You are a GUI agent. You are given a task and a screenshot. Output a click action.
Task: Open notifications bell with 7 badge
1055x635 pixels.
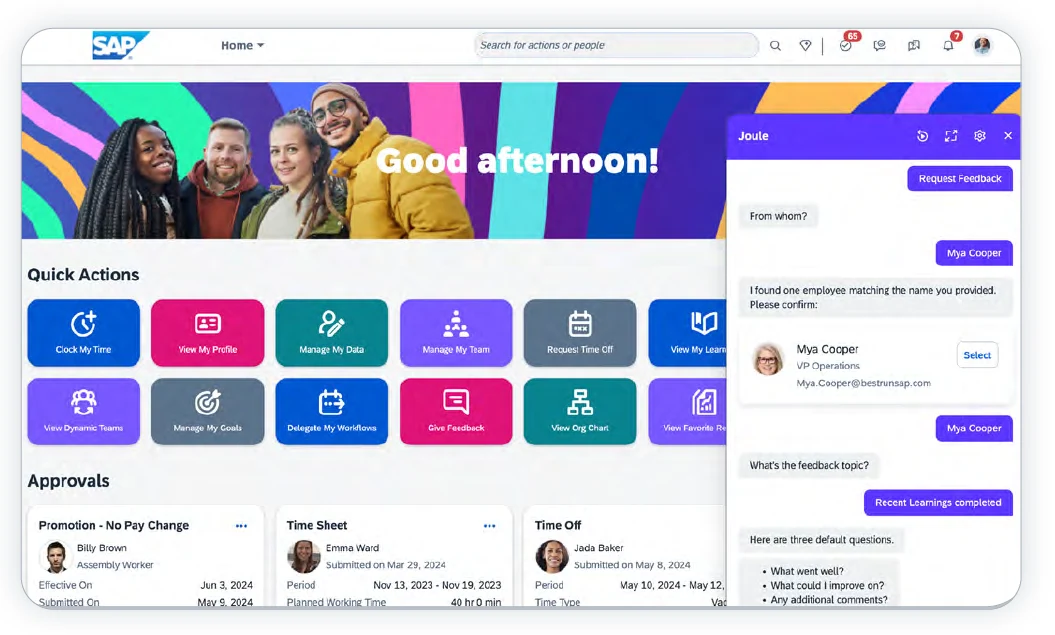pyautogui.click(x=949, y=44)
